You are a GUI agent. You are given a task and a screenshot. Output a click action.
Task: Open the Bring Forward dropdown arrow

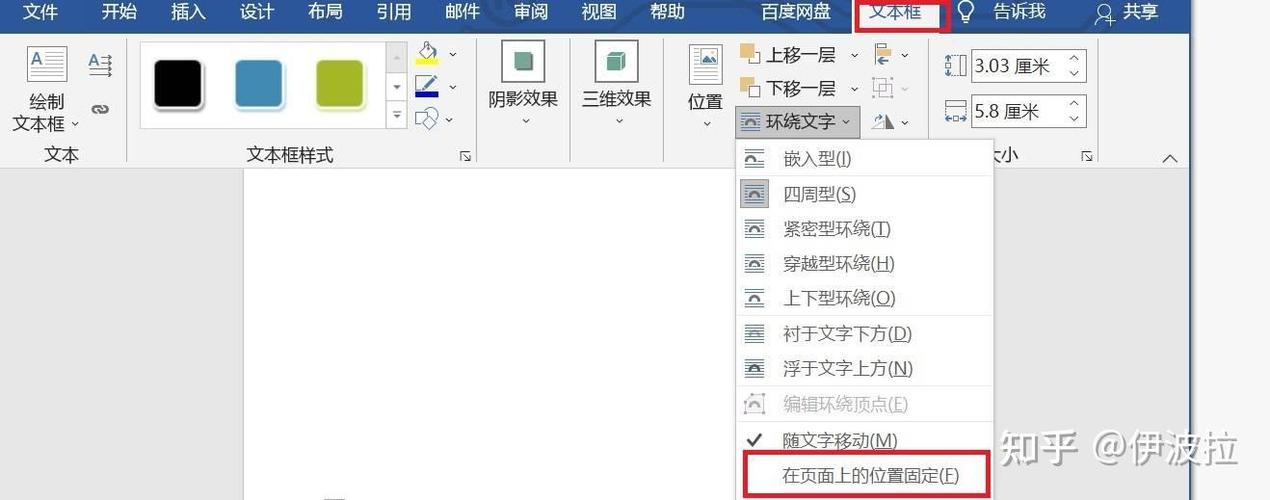(853, 55)
